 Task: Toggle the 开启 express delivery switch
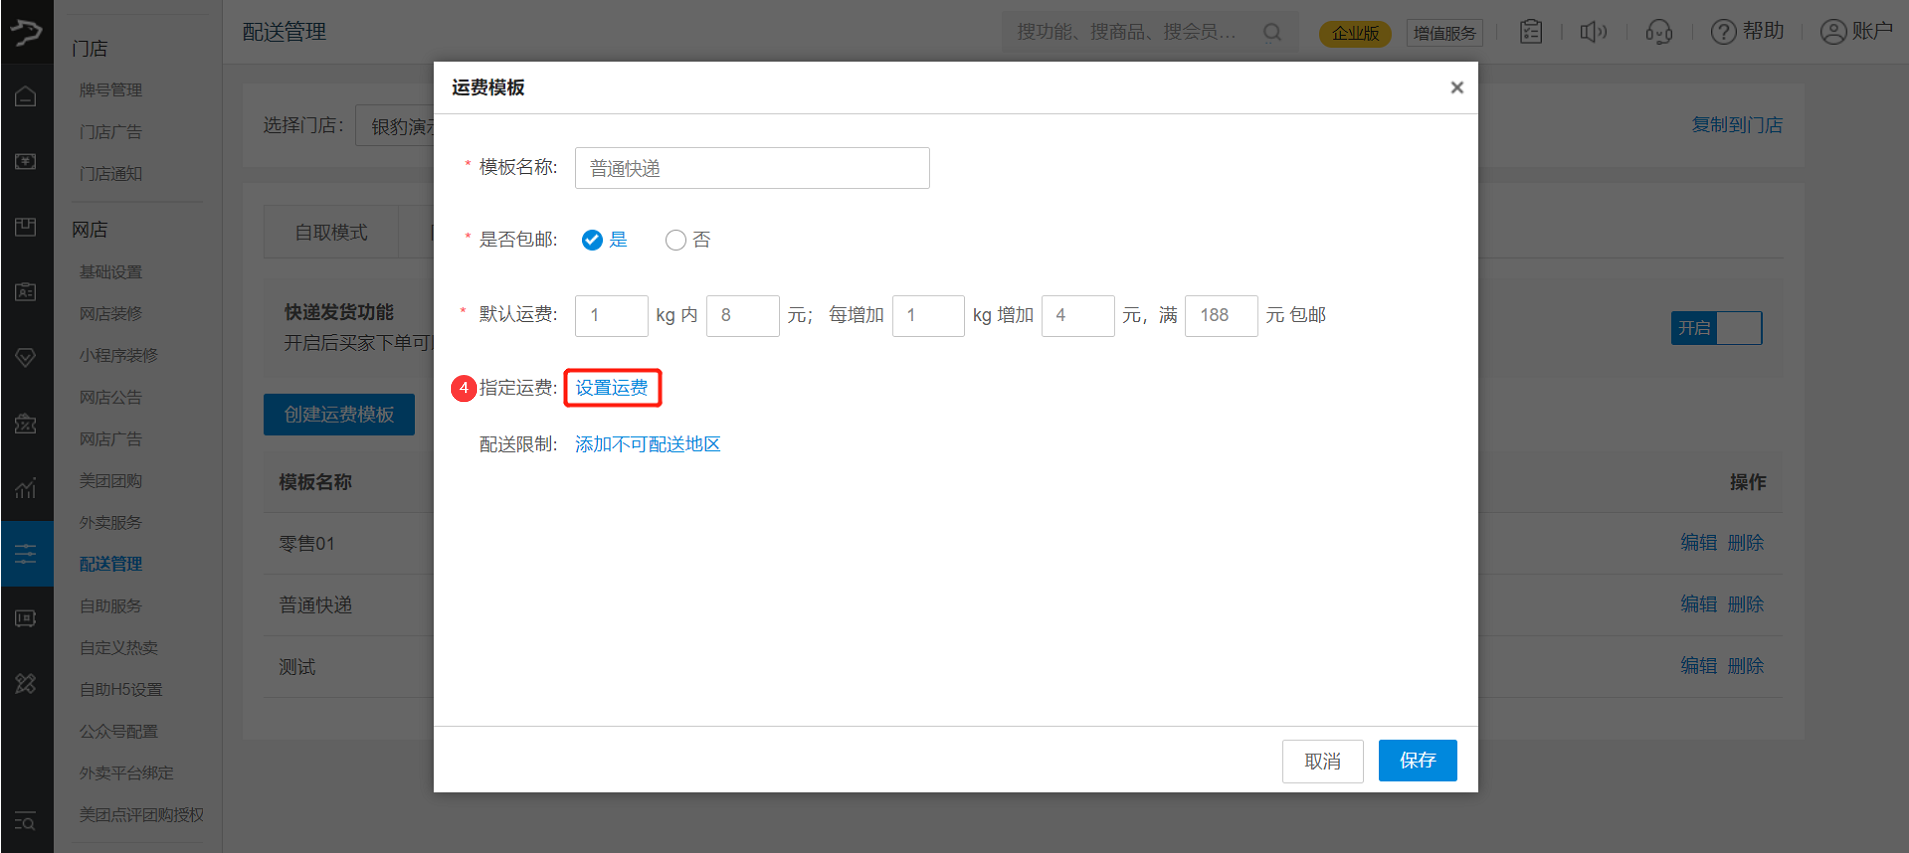coord(1716,328)
